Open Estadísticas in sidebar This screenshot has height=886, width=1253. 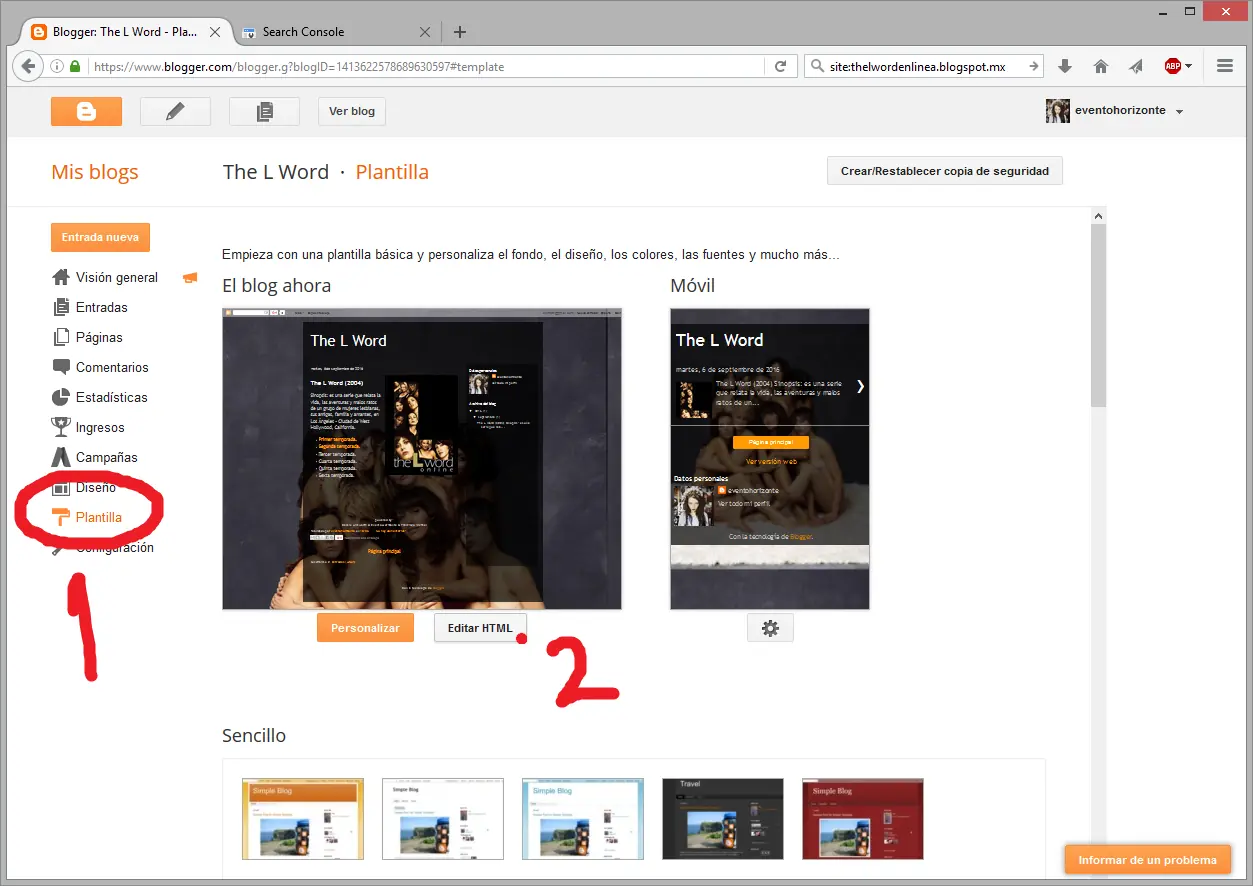coord(112,397)
